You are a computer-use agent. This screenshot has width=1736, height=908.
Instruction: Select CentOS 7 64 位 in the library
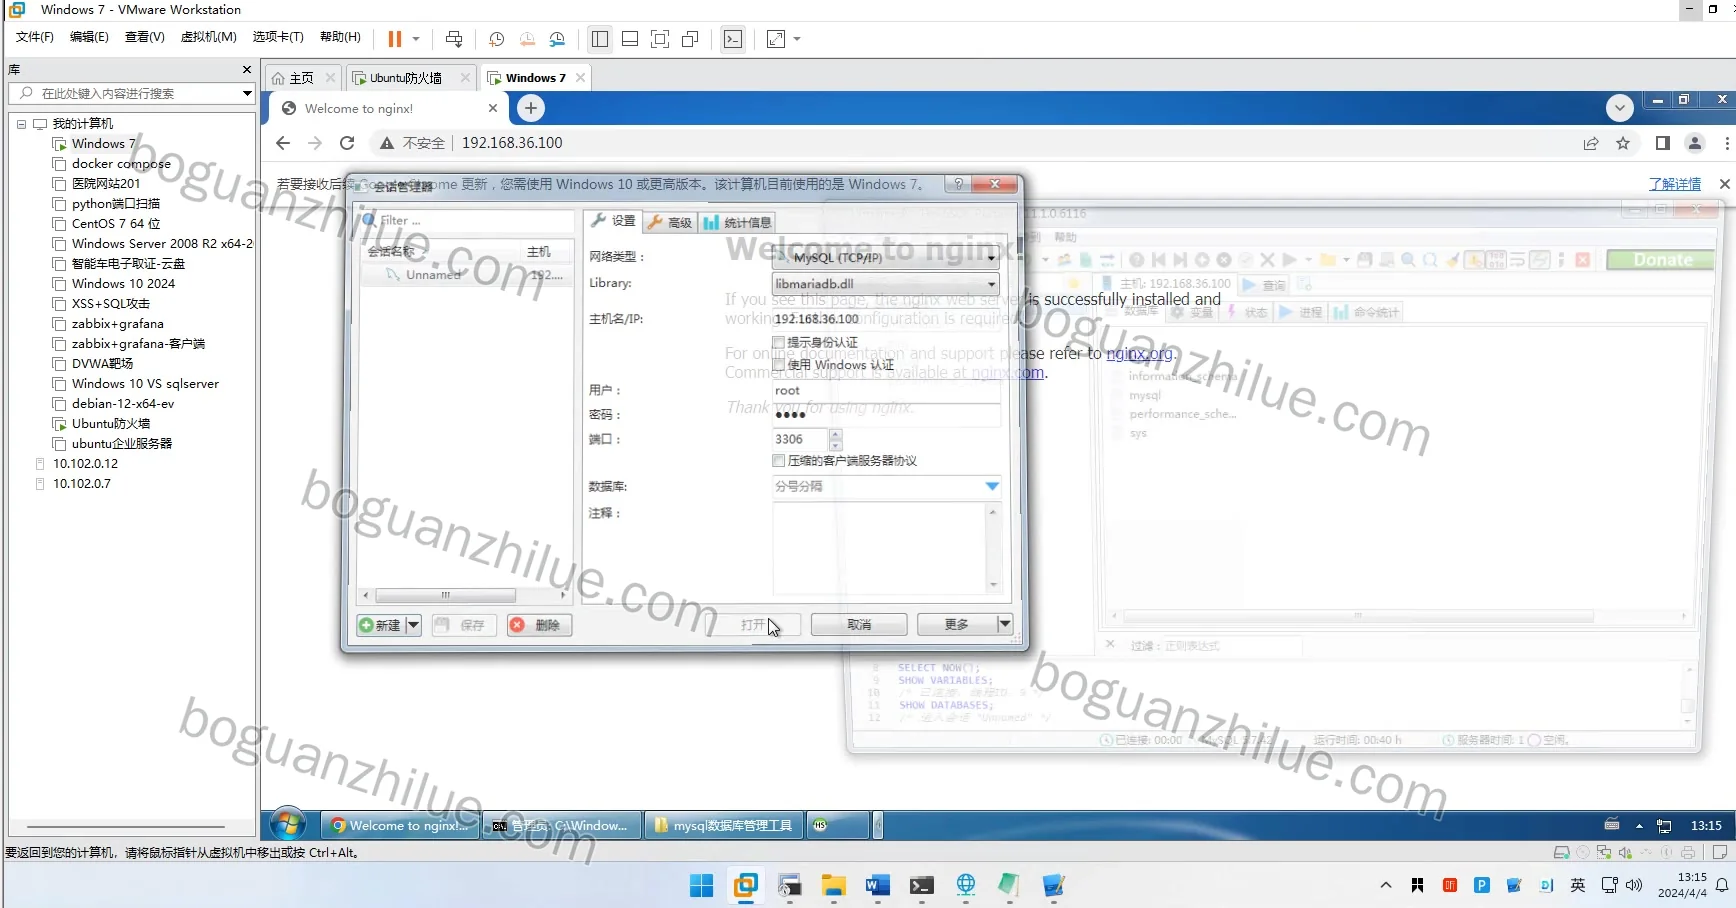pos(116,224)
